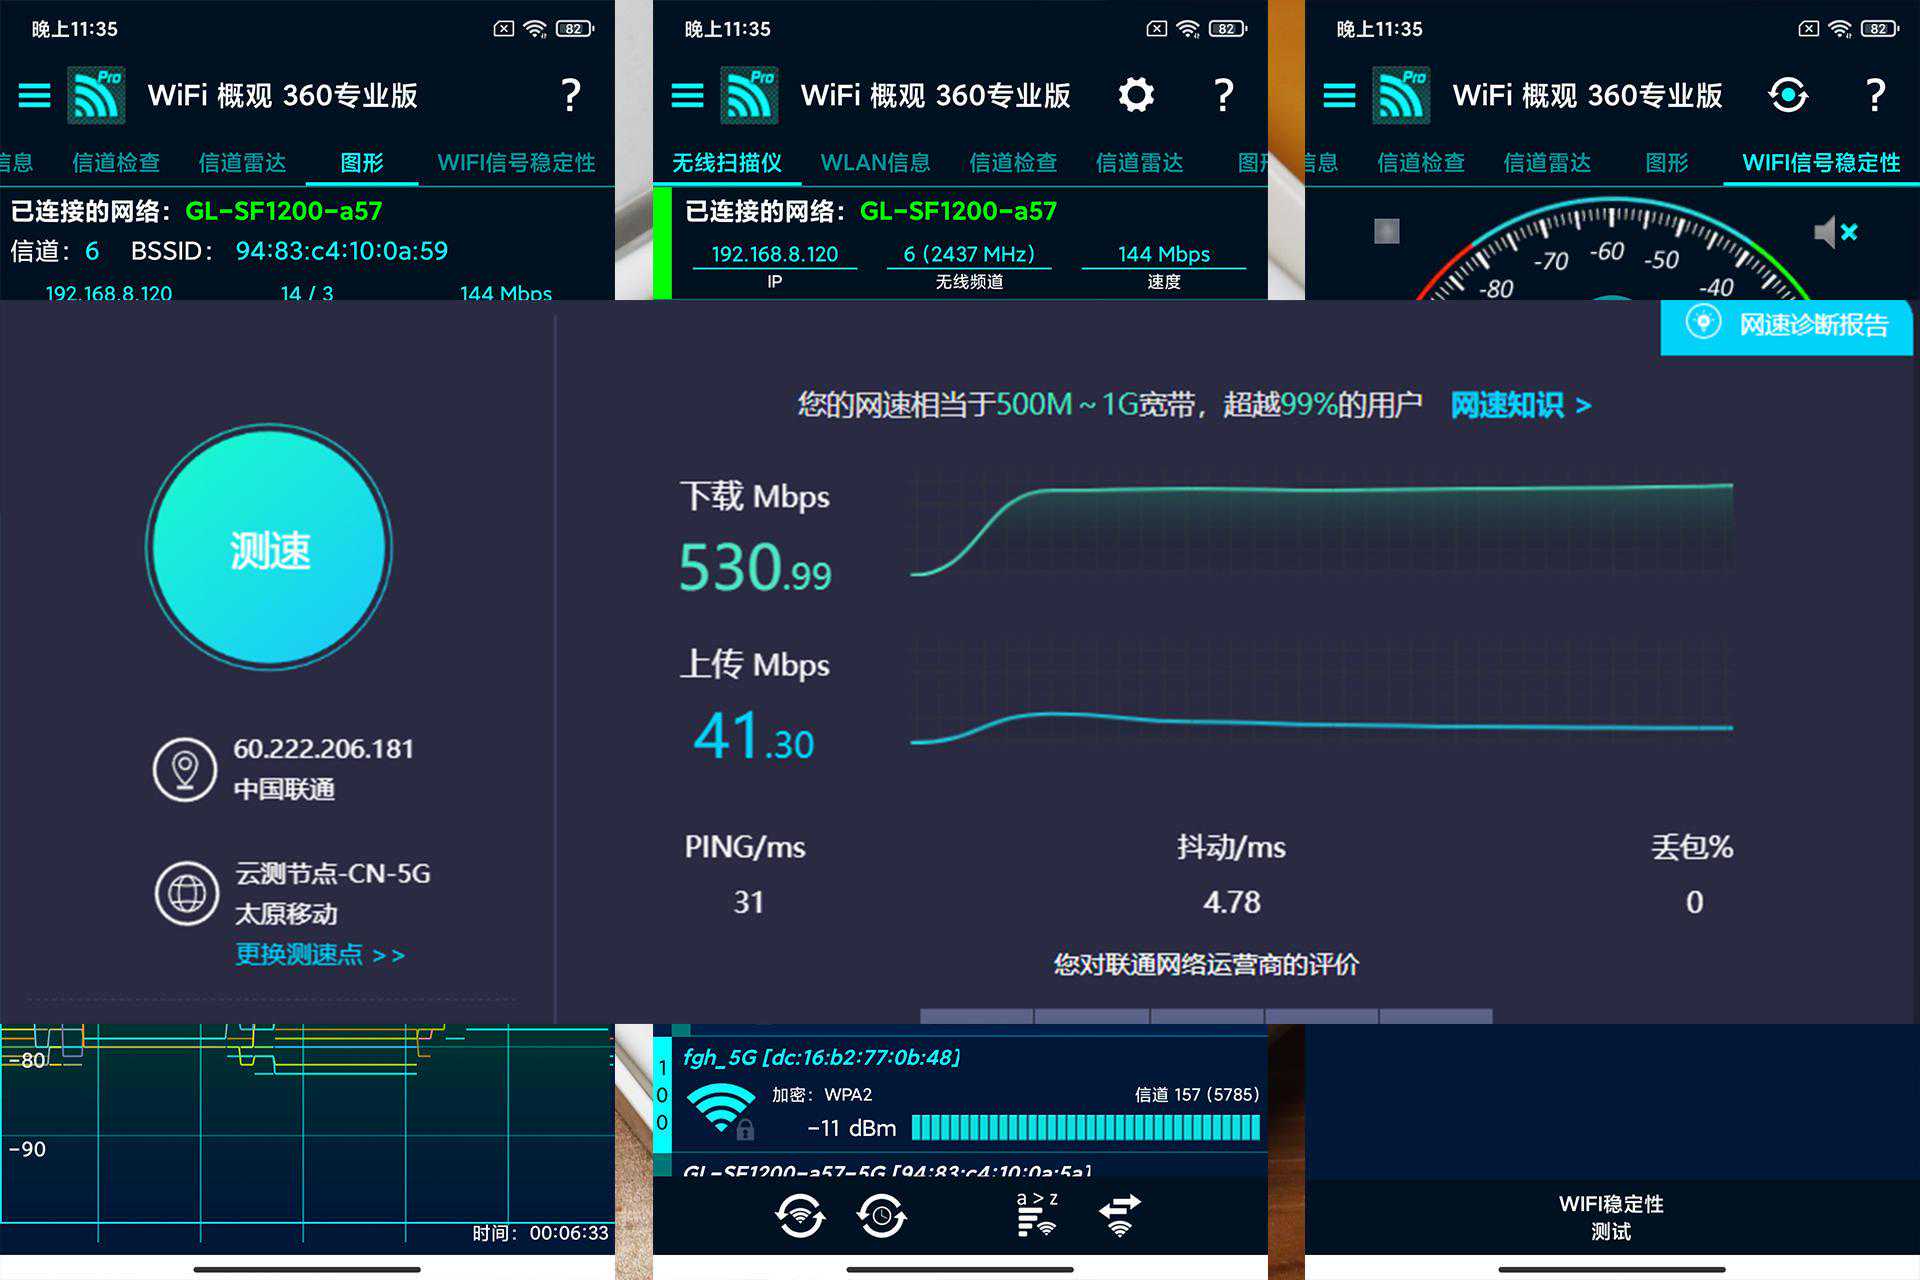Toggle the gray stop square near gauge
This screenshot has height=1280, width=1920.
coord(1386,231)
